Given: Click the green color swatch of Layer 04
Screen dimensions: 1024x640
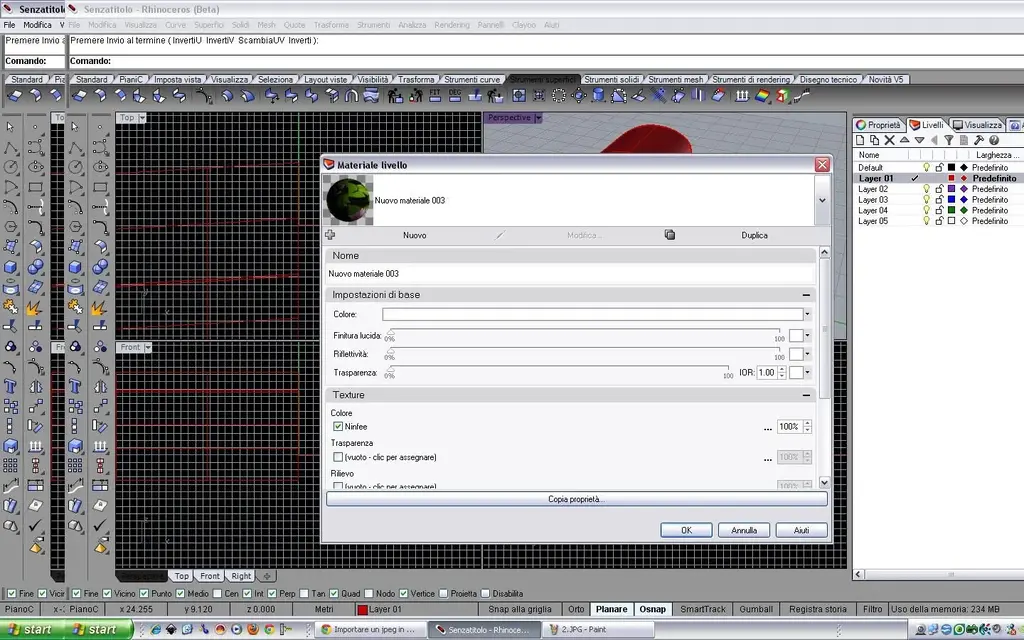Looking at the screenshot, I should 951,208.
